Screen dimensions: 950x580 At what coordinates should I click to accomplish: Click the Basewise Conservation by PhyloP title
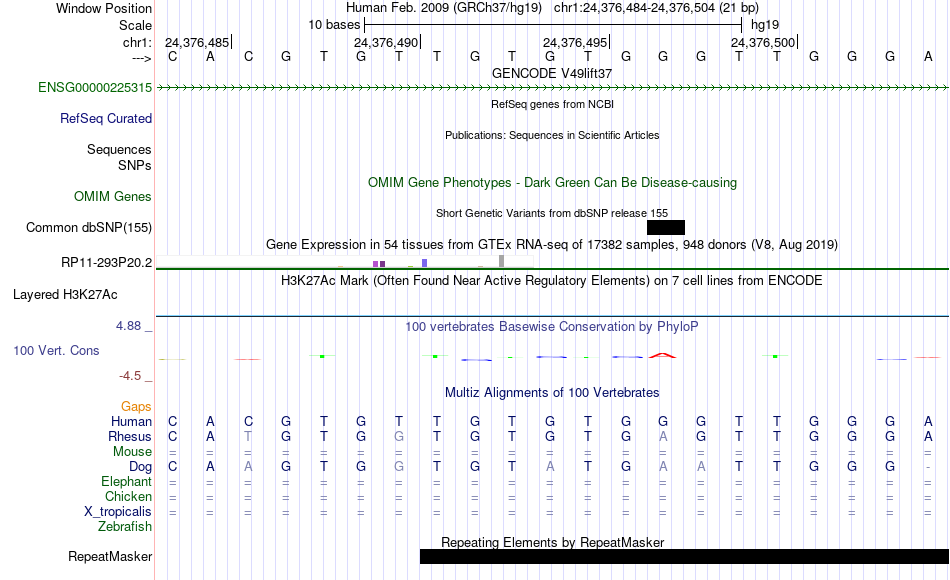[552, 327]
